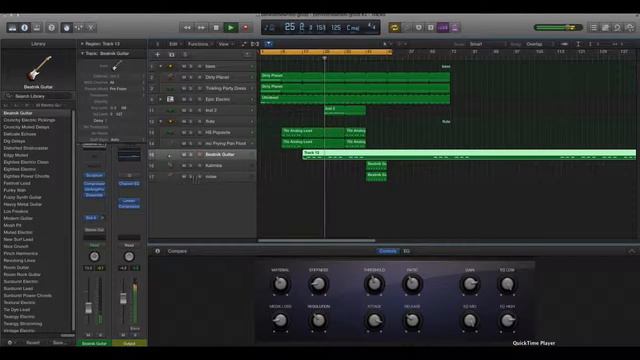Adjust the master volume slider
This screenshot has height=360, width=640.
click(558, 28)
